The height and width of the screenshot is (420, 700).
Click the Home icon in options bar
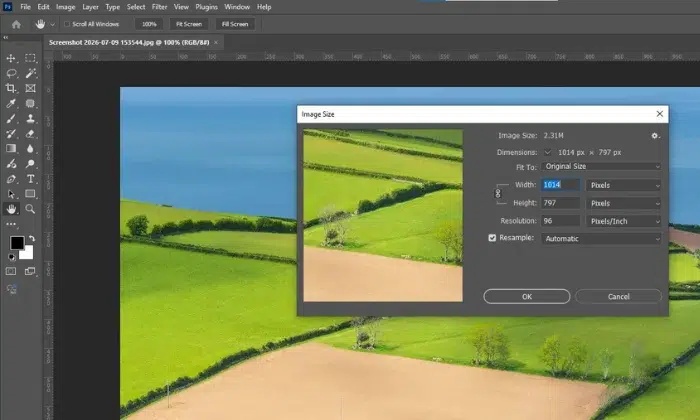pos(17,24)
